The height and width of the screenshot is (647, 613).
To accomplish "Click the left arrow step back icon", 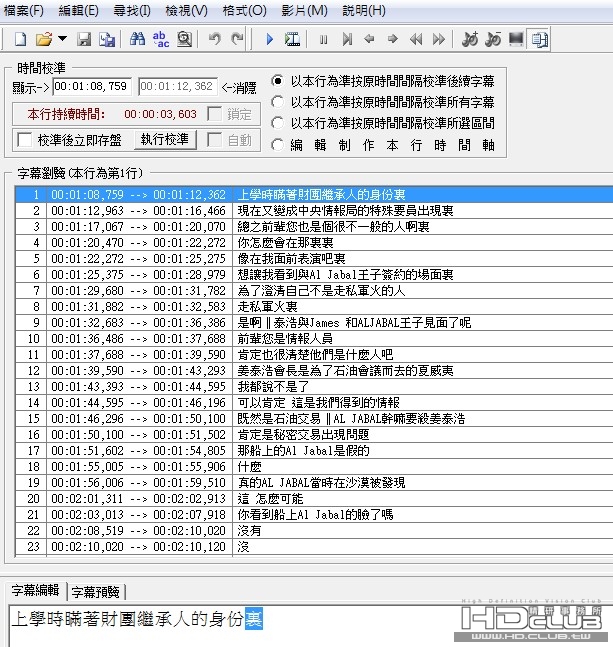I will coord(370,39).
